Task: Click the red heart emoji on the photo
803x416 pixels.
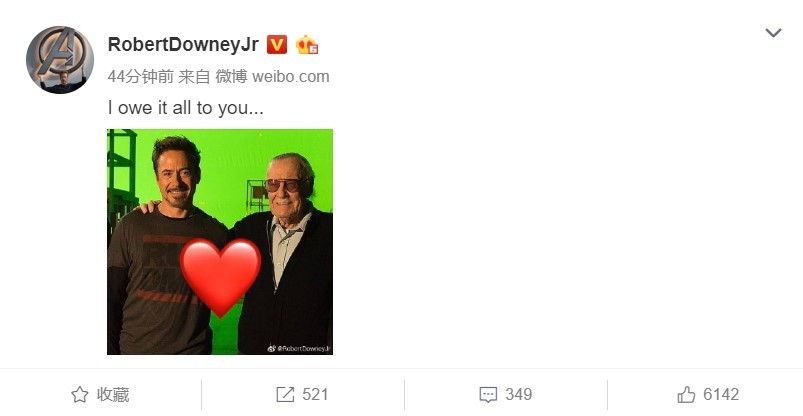Action: 220,277
